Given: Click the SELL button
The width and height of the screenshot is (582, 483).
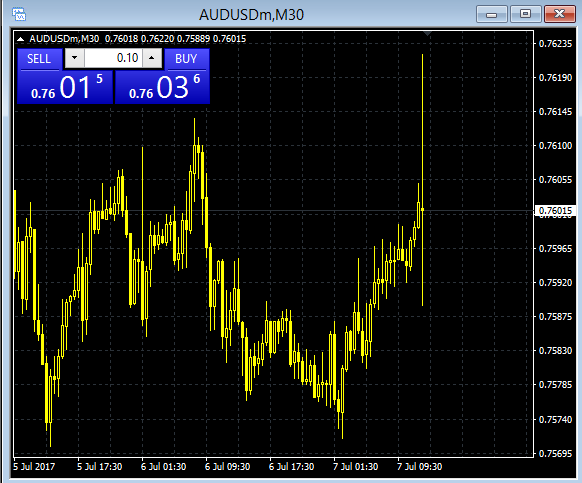Looking at the screenshot, I should click(x=39, y=59).
